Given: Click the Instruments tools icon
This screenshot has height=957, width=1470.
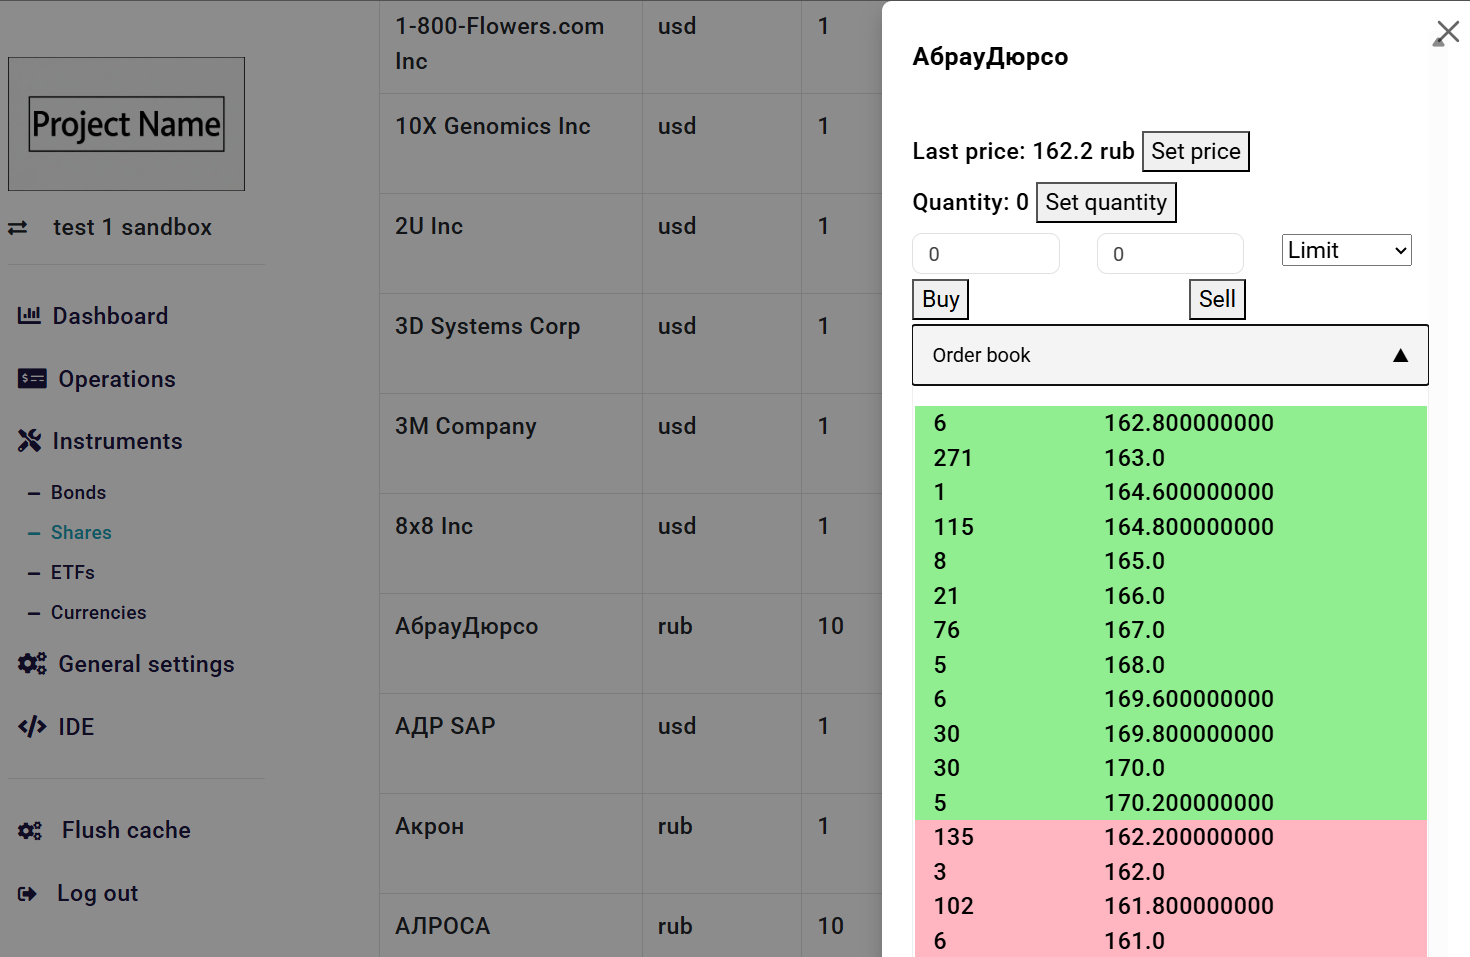Looking at the screenshot, I should pyautogui.click(x=29, y=441).
